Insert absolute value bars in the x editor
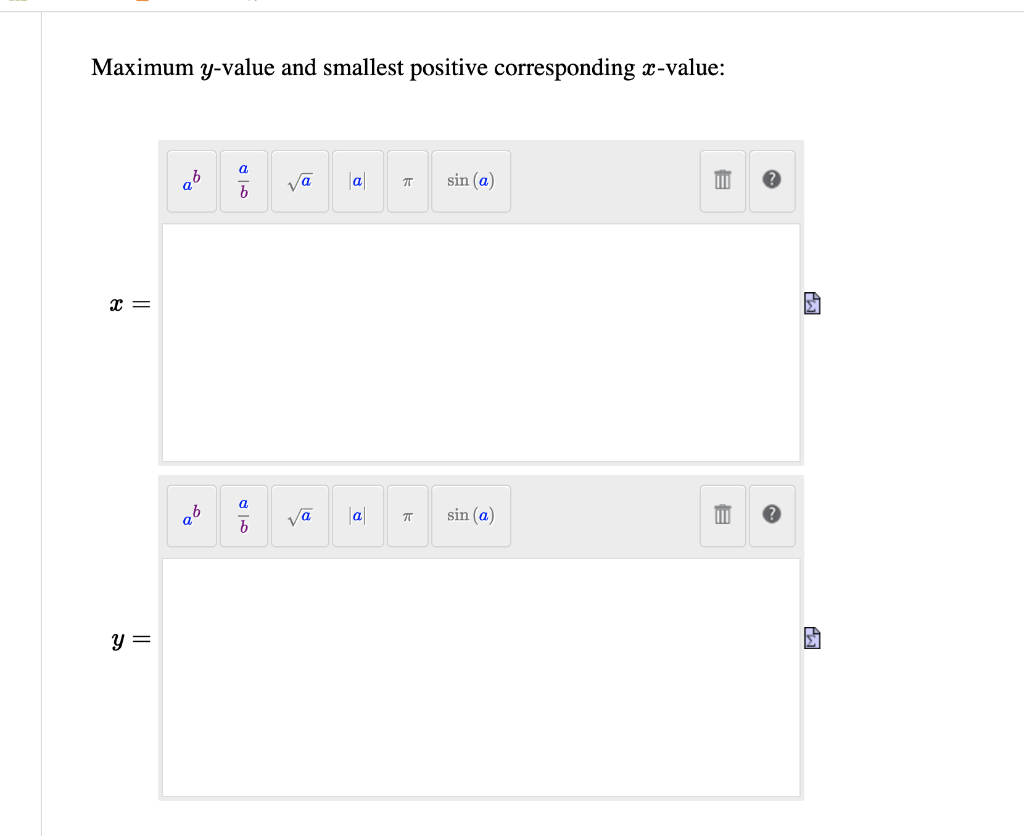Viewport: 1024px width, 836px height. [357, 181]
